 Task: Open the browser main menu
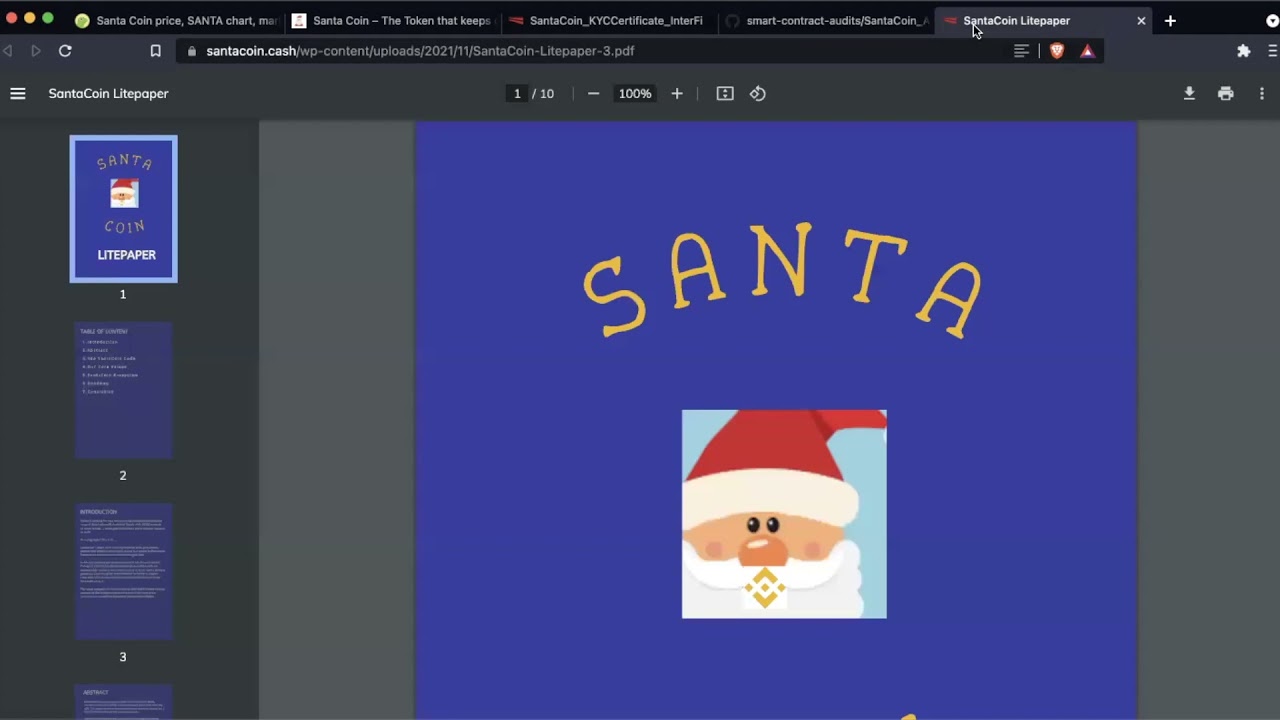pos(1273,51)
